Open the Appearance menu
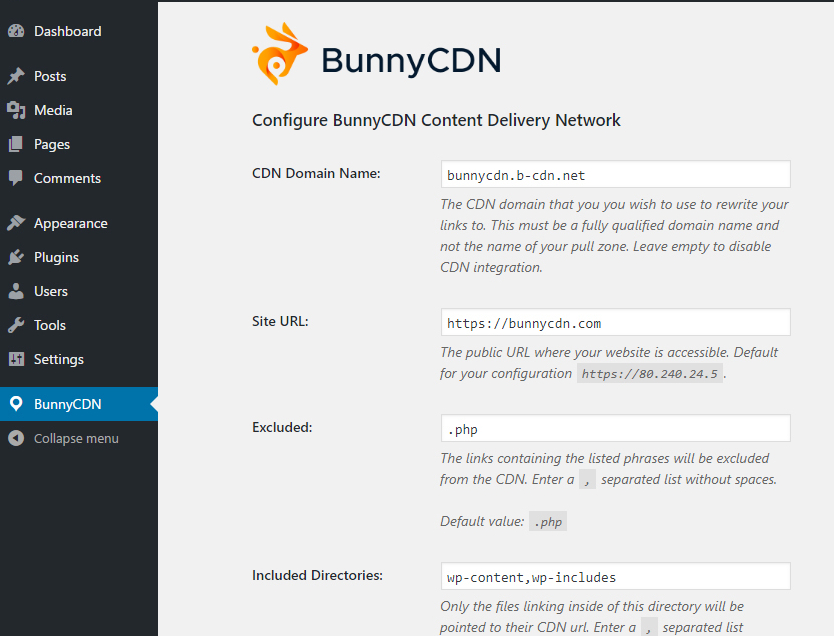Image resolution: width=834 pixels, height=636 pixels. 79,223
